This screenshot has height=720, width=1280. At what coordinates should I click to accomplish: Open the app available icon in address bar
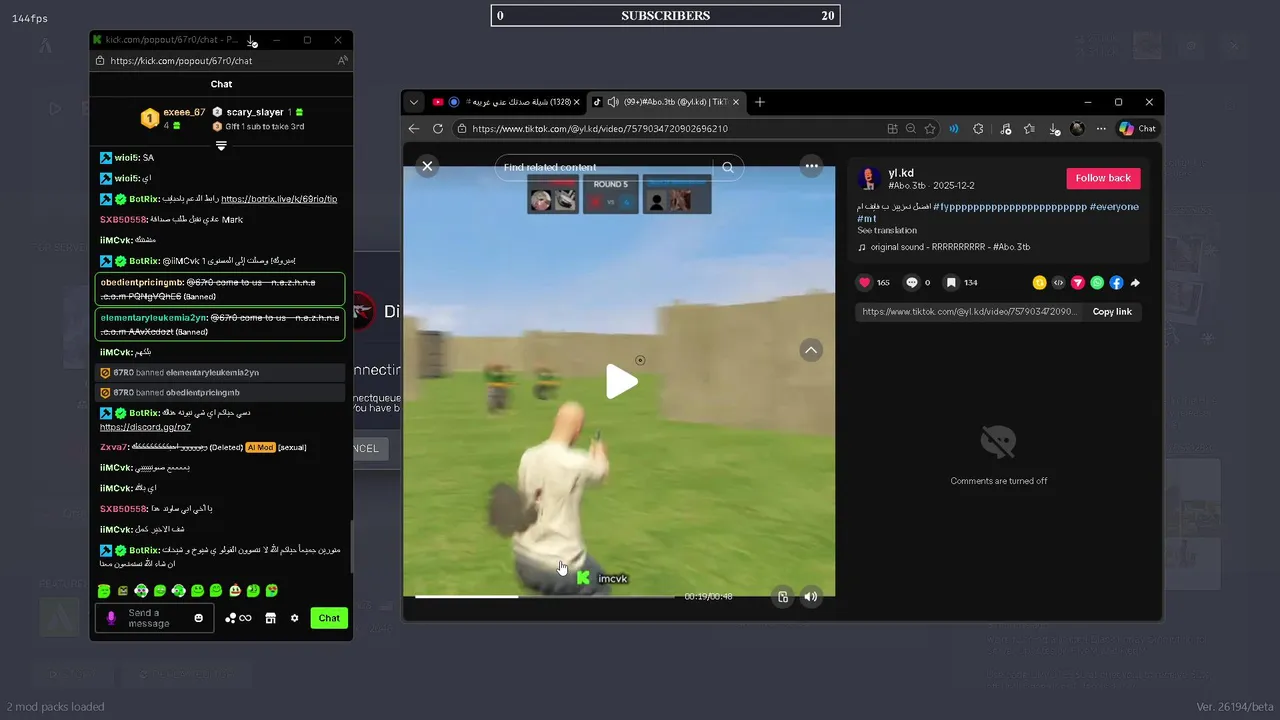pyautogui.click(x=892, y=129)
